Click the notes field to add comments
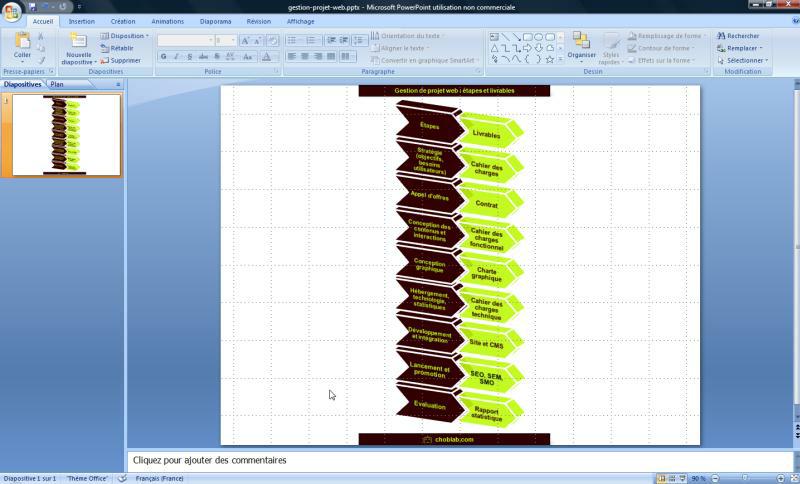Screen dimensions: 800x484 [x=459, y=461]
